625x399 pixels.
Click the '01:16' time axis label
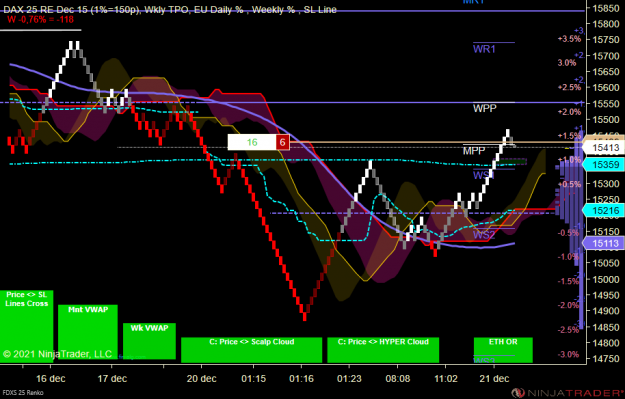pyautogui.click(x=302, y=378)
